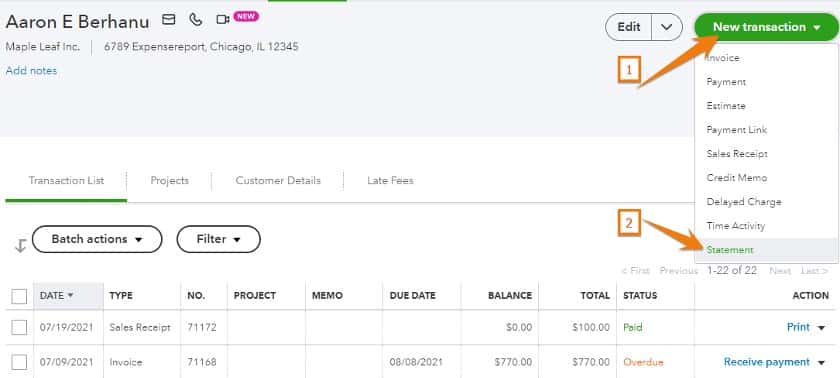This screenshot has width=840, height=378.
Task: Click the sort arrow icon beside Batch actions
Action: pos(20,246)
